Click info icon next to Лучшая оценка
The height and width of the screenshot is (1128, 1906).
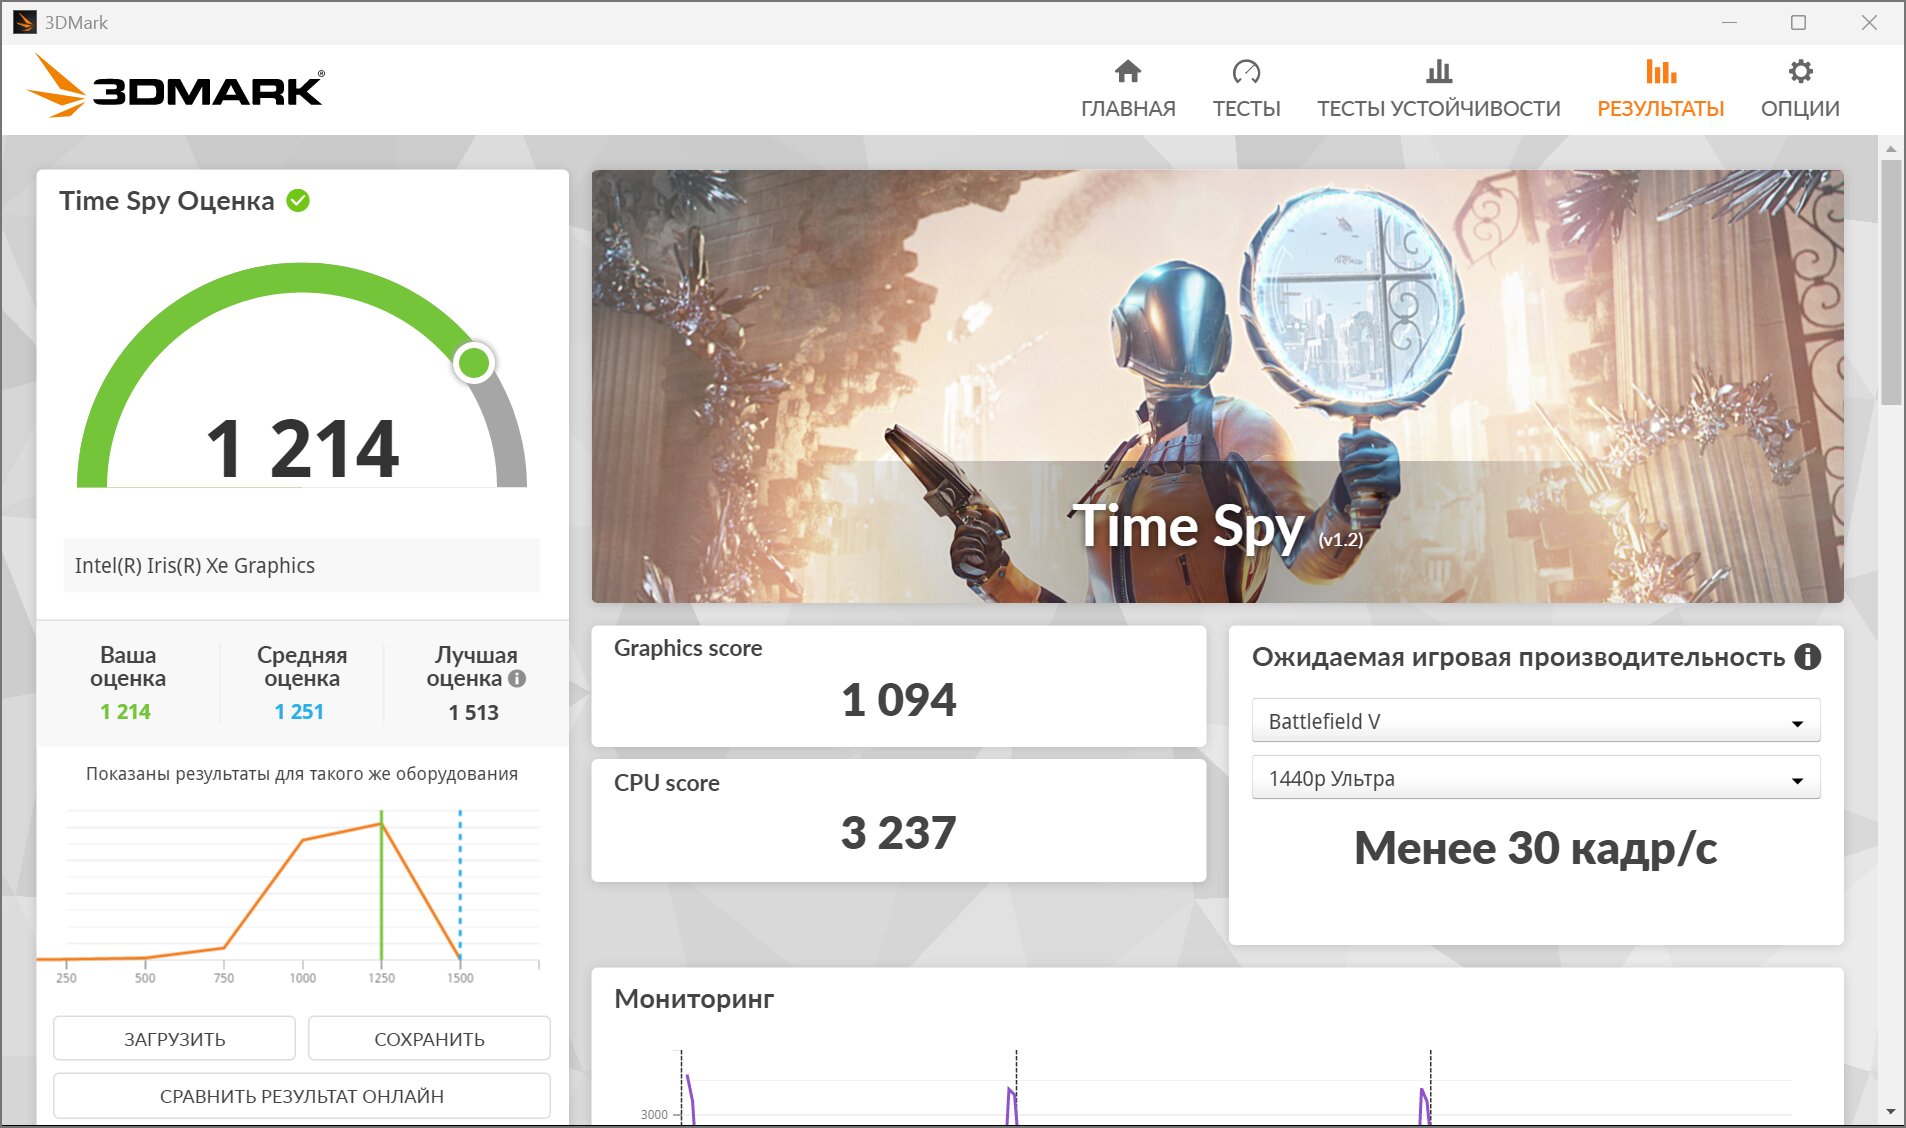(517, 679)
